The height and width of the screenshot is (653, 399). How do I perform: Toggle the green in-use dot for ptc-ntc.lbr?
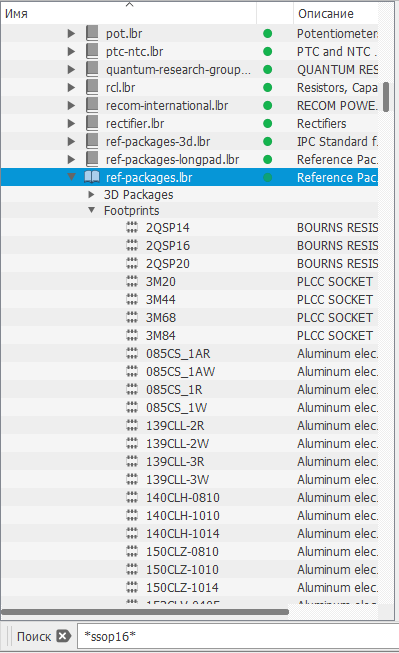coord(268,51)
